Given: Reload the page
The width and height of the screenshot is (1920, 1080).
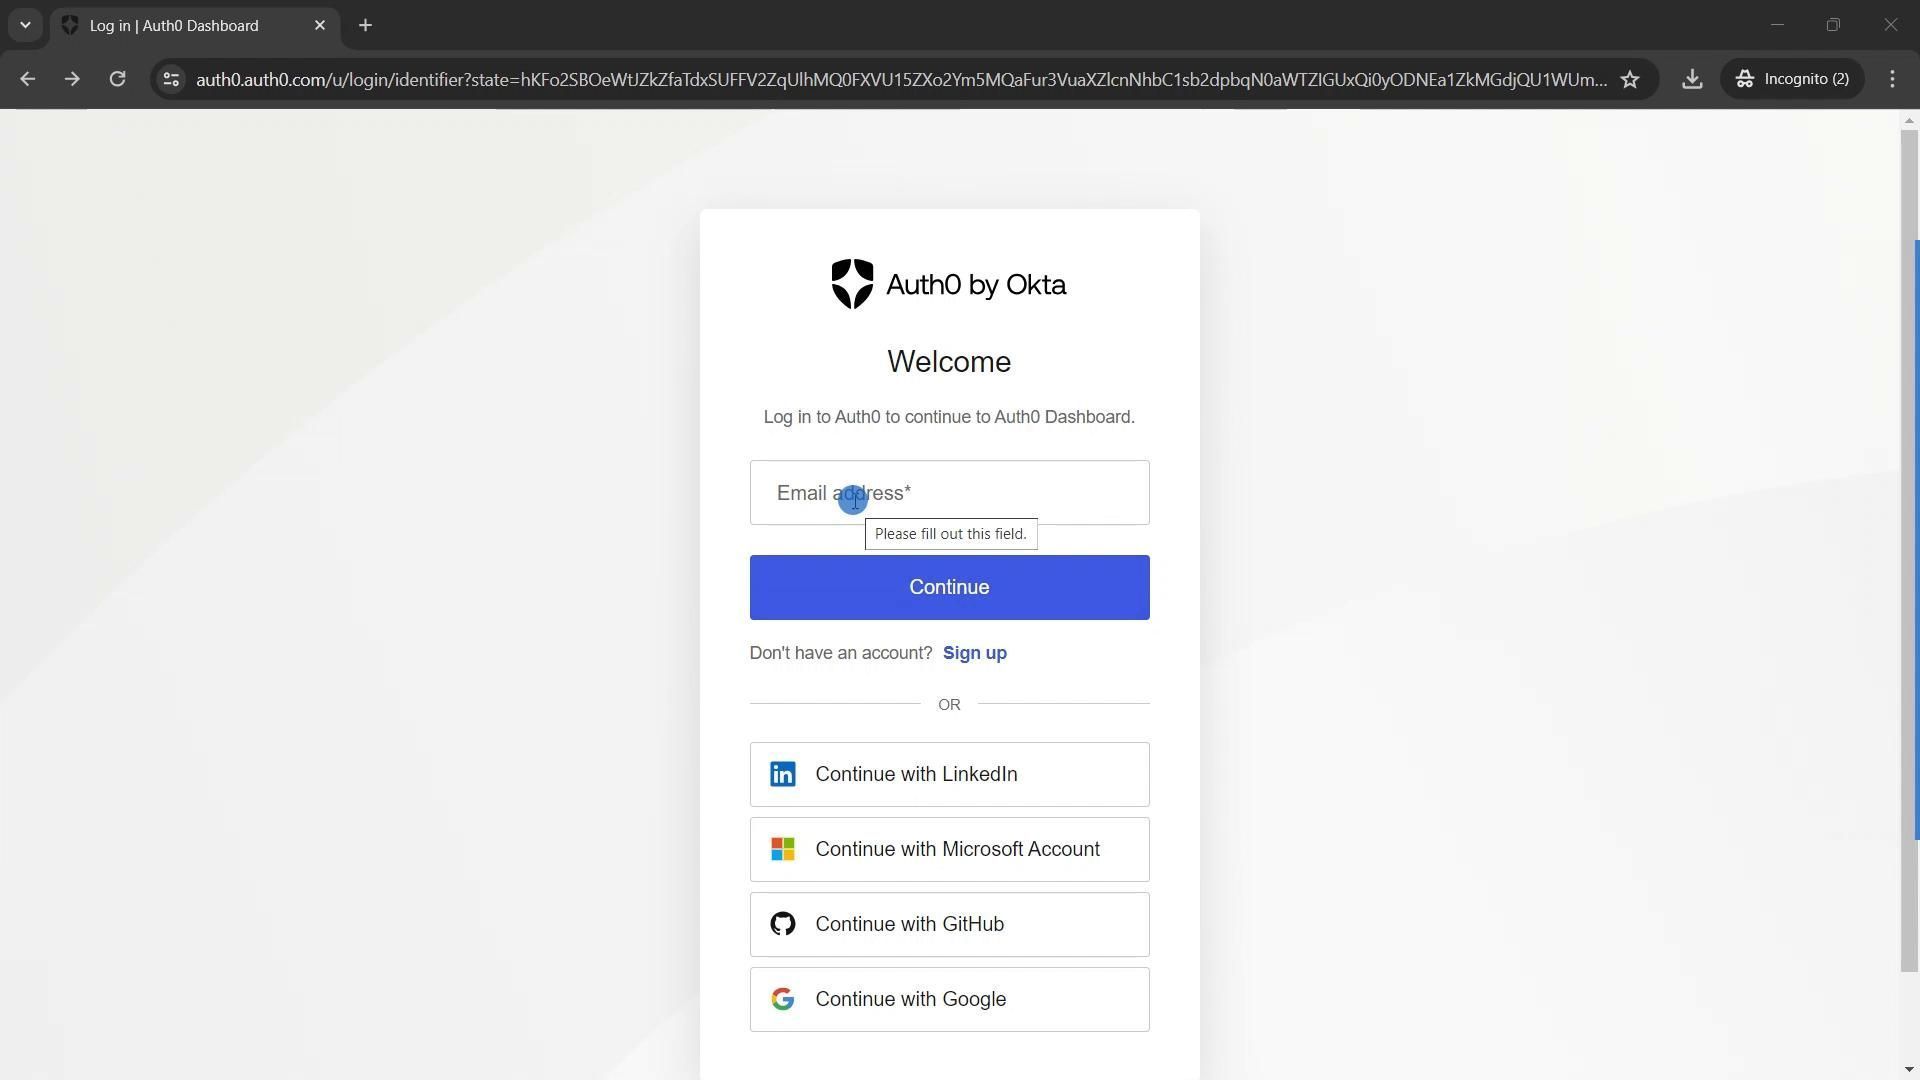Looking at the screenshot, I should pyautogui.click(x=117, y=80).
